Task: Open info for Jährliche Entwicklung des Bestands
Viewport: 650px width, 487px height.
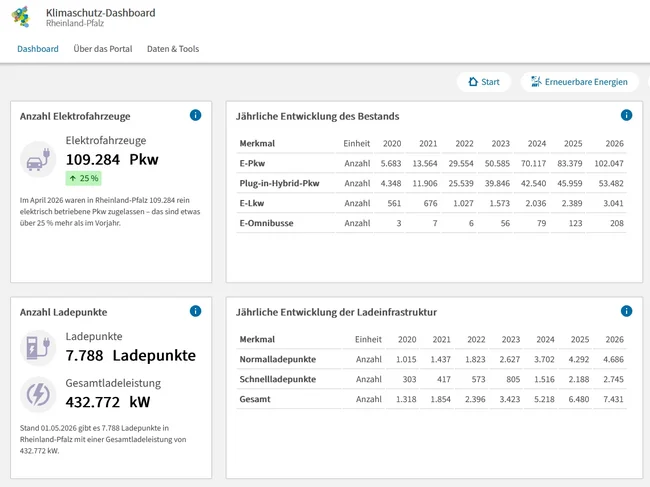Action: [x=626, y=115]
